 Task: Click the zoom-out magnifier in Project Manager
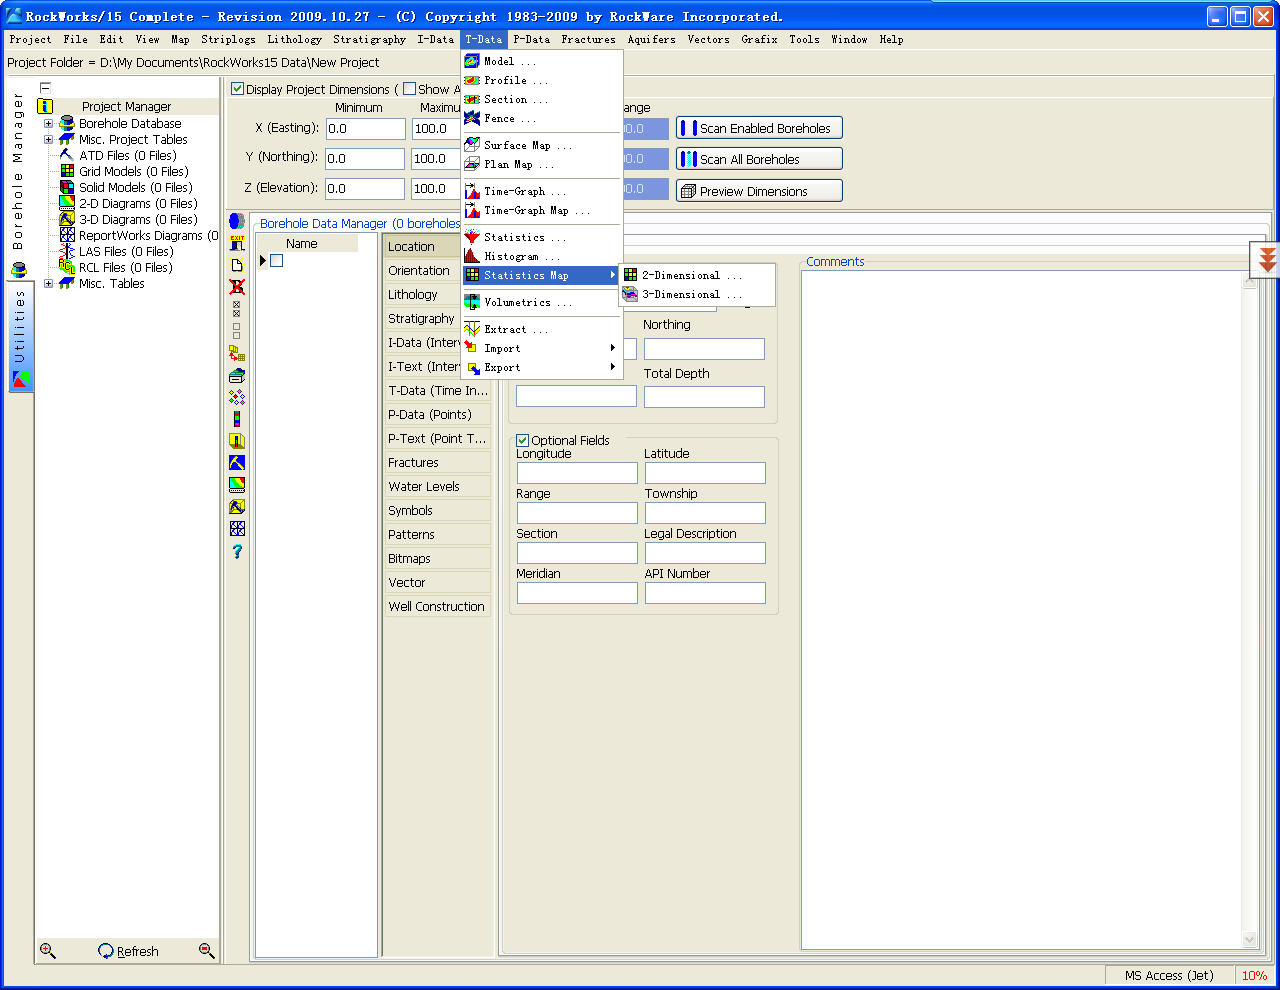207,950
